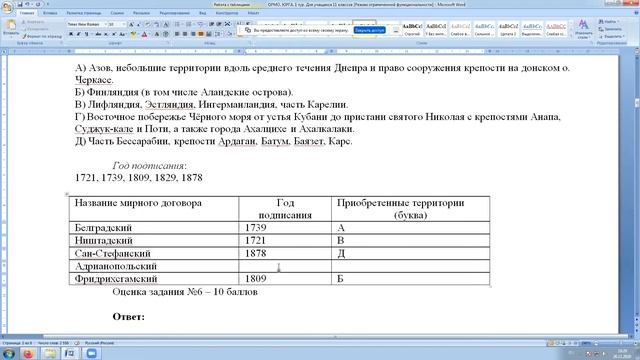Open the Ссылки tab
This screenshot has width=640, height=360.
(117, 13)
